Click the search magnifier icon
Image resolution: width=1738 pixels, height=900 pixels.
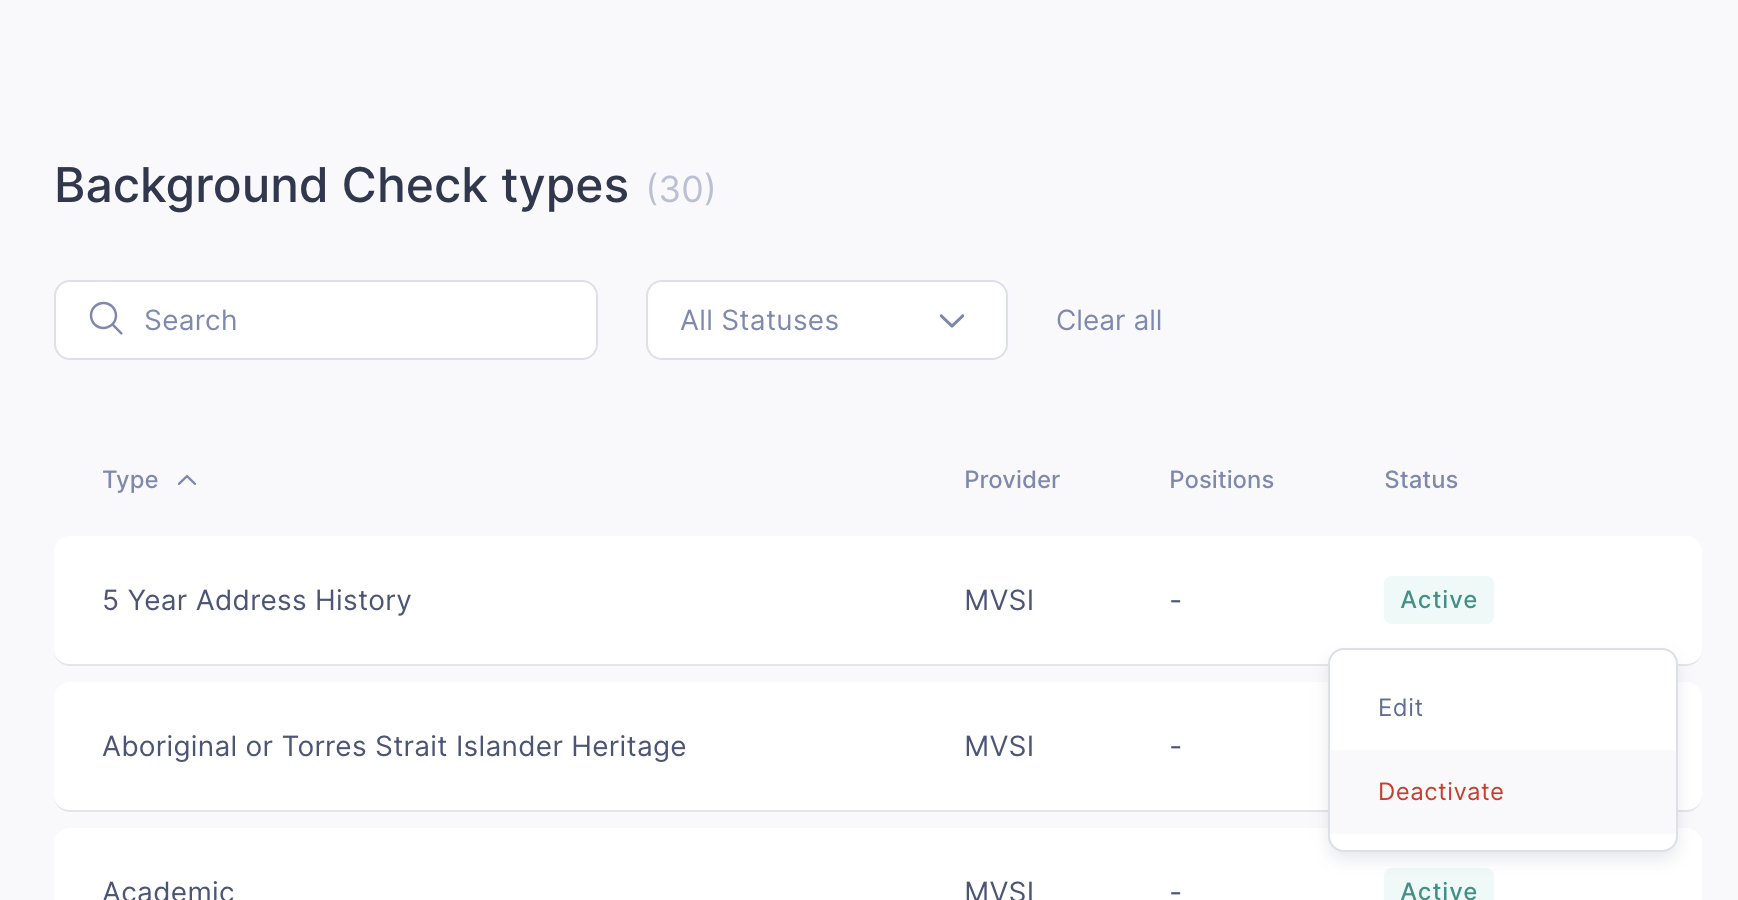106,319
